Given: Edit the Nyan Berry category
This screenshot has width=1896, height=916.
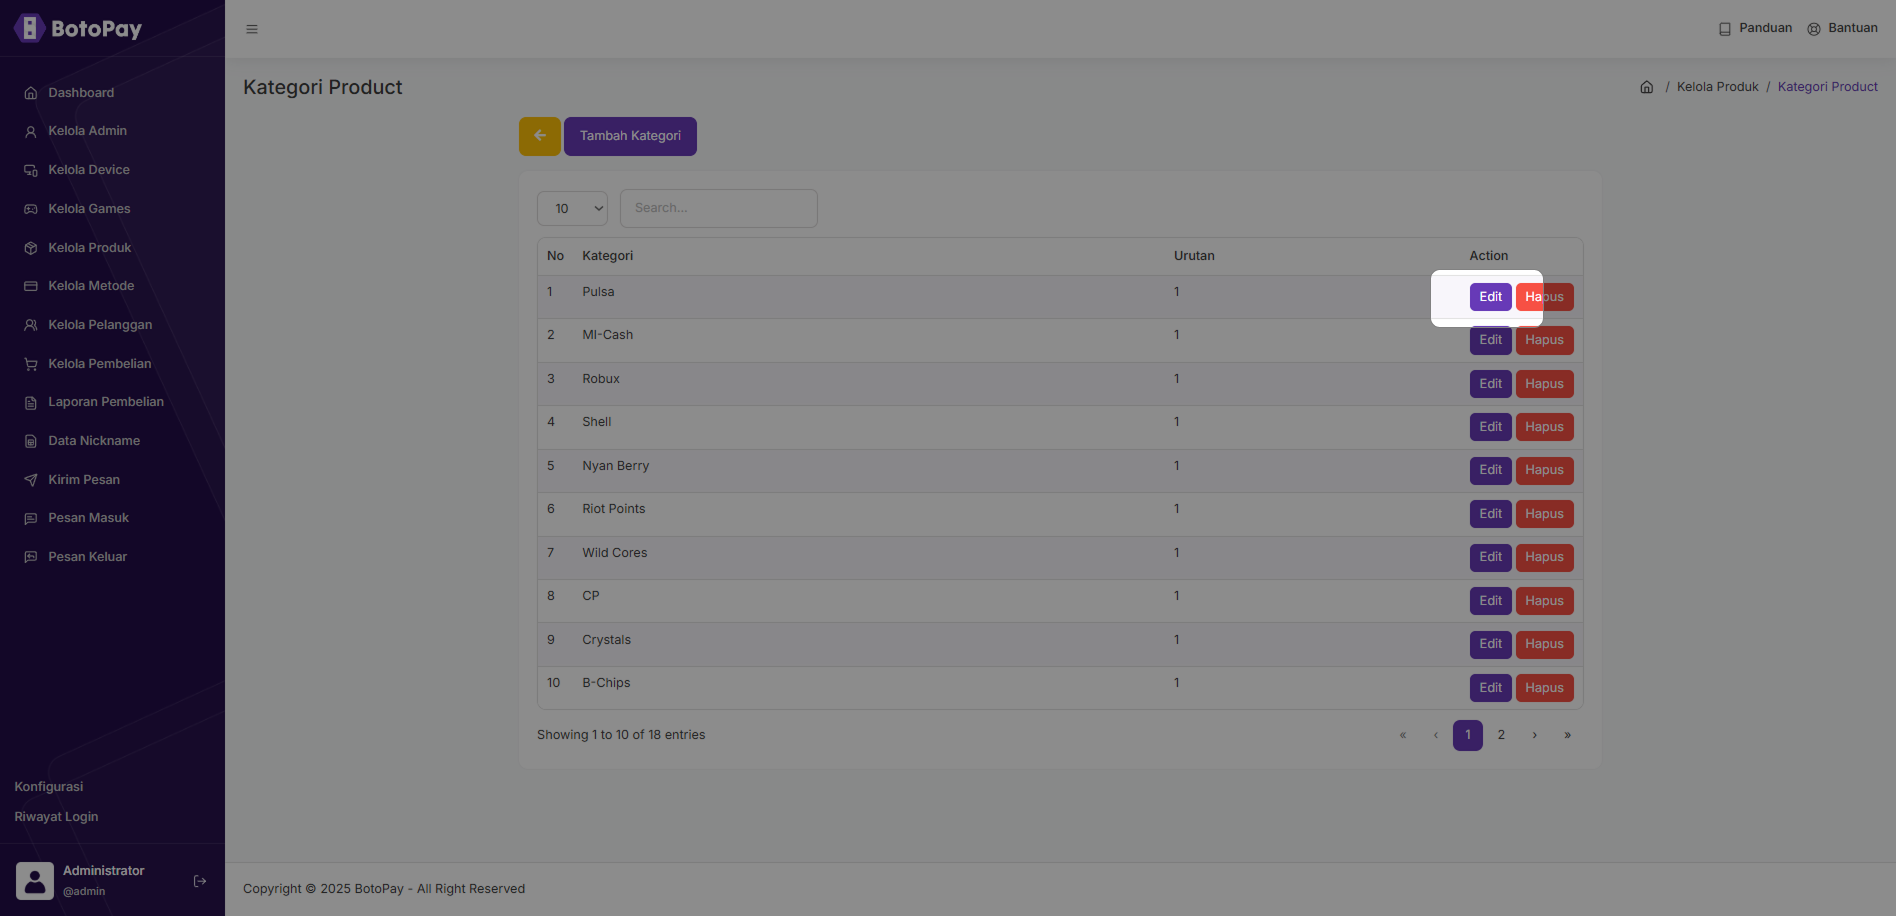Looking at the screenshot, I should [1490, 470].
